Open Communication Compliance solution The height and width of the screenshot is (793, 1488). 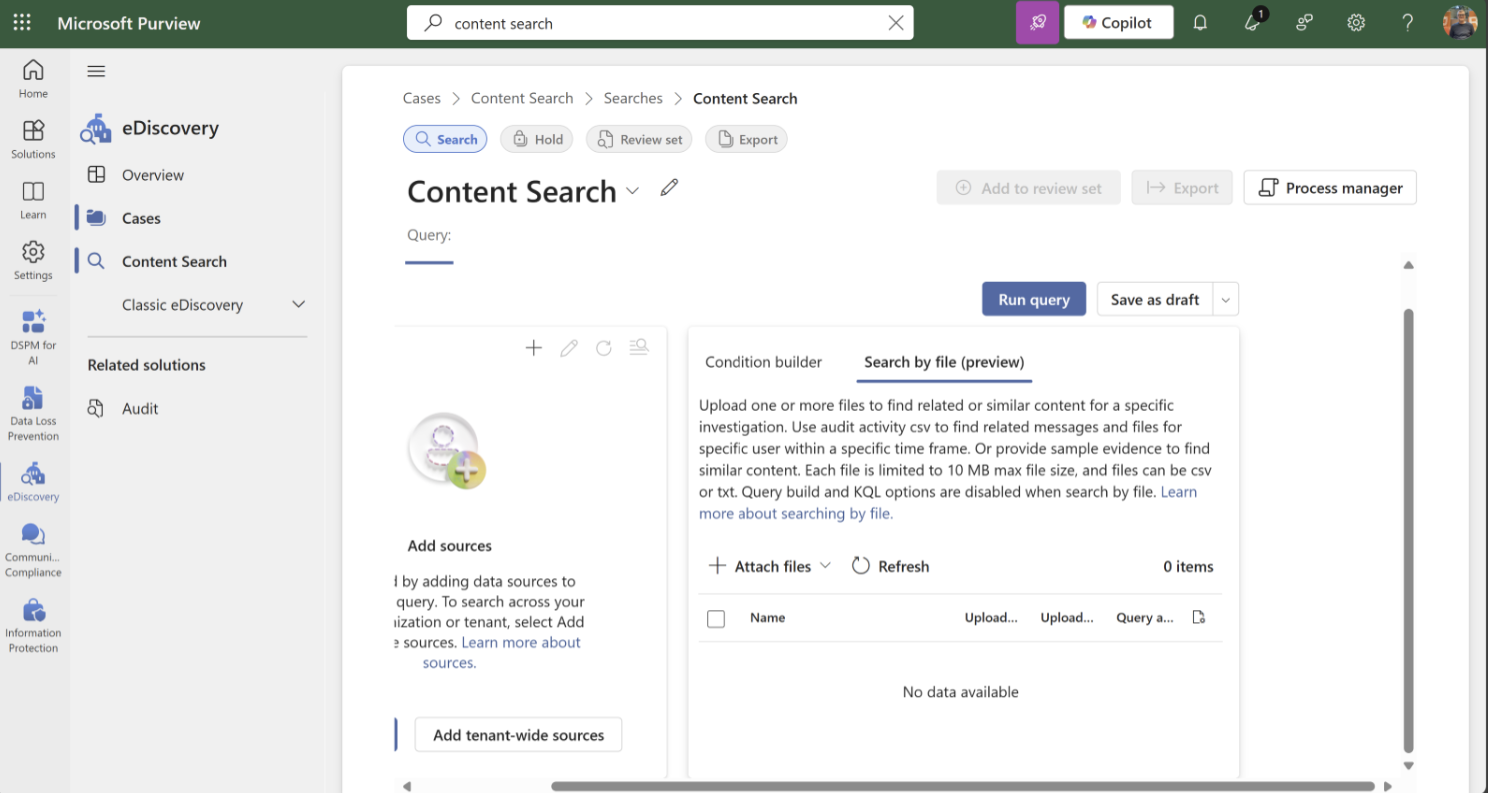[33, 549]
